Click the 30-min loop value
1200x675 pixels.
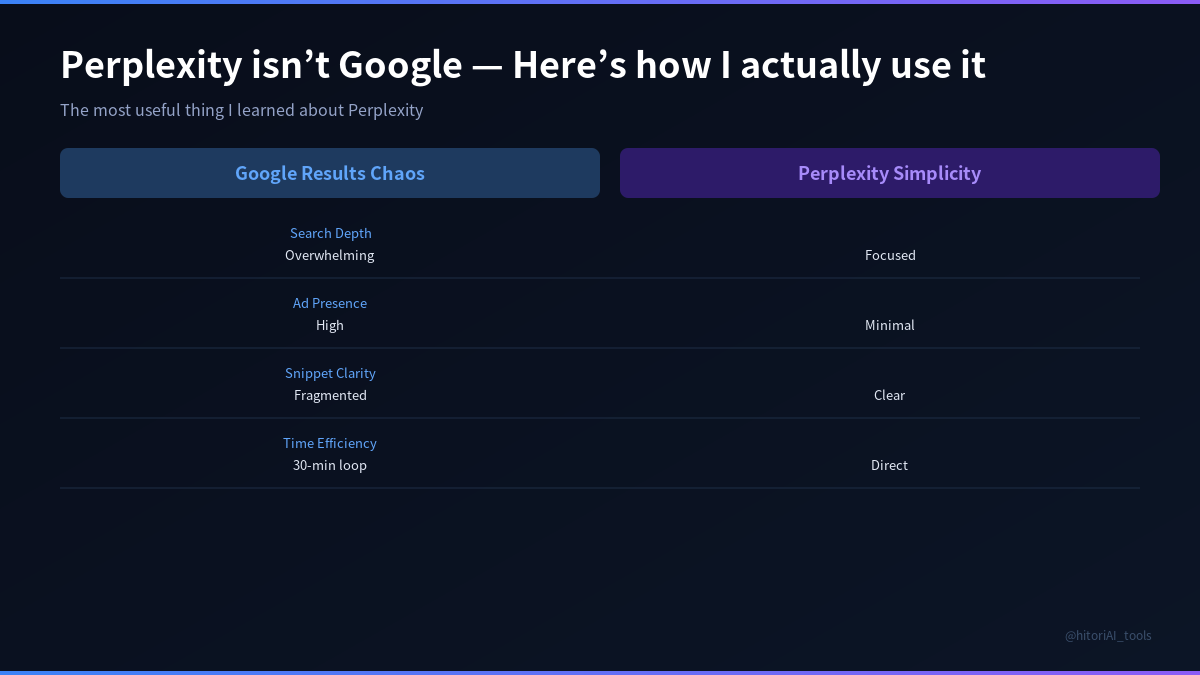(330, 465)
